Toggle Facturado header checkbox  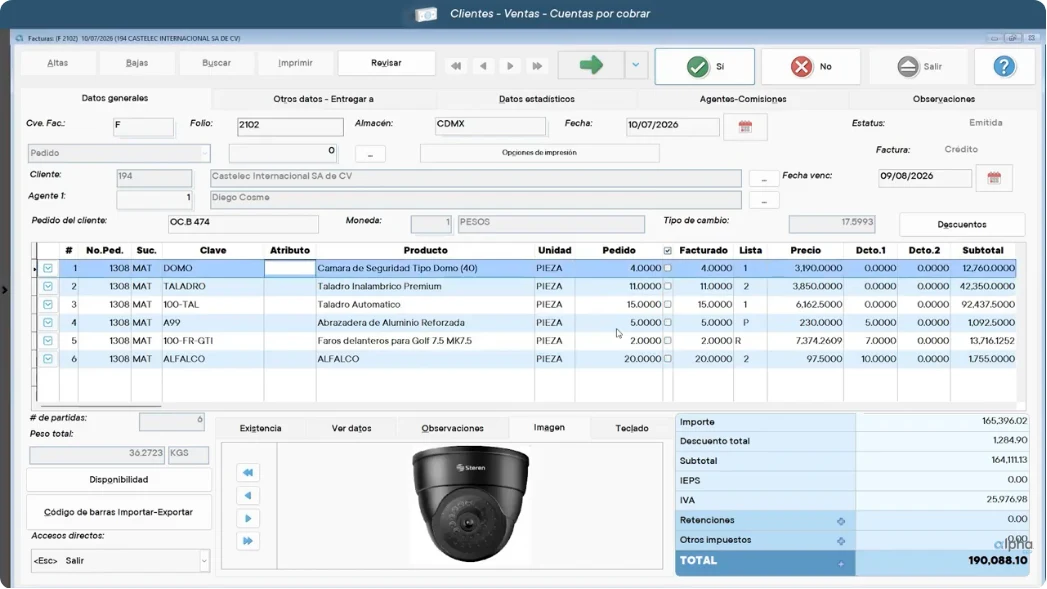click(x=667, y=250)
